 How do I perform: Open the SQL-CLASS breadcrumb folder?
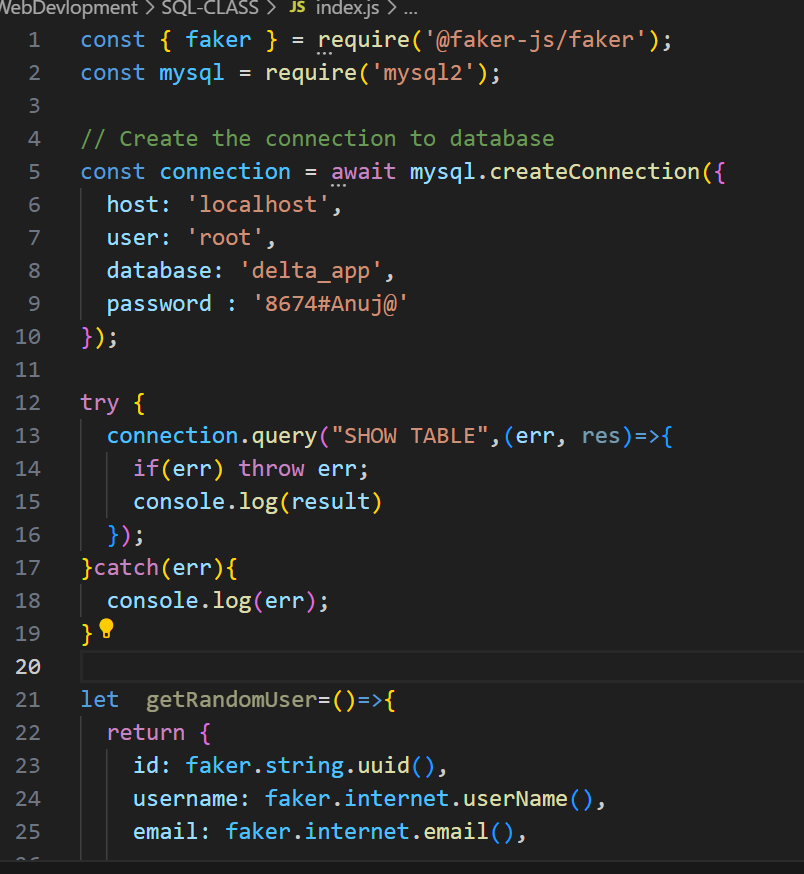pos(210,8)
